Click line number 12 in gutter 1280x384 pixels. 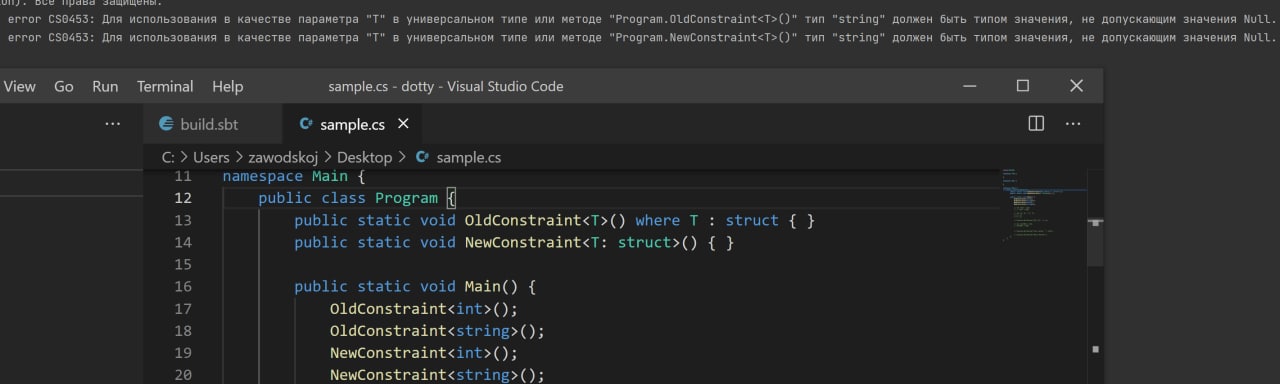pos(182,198)
